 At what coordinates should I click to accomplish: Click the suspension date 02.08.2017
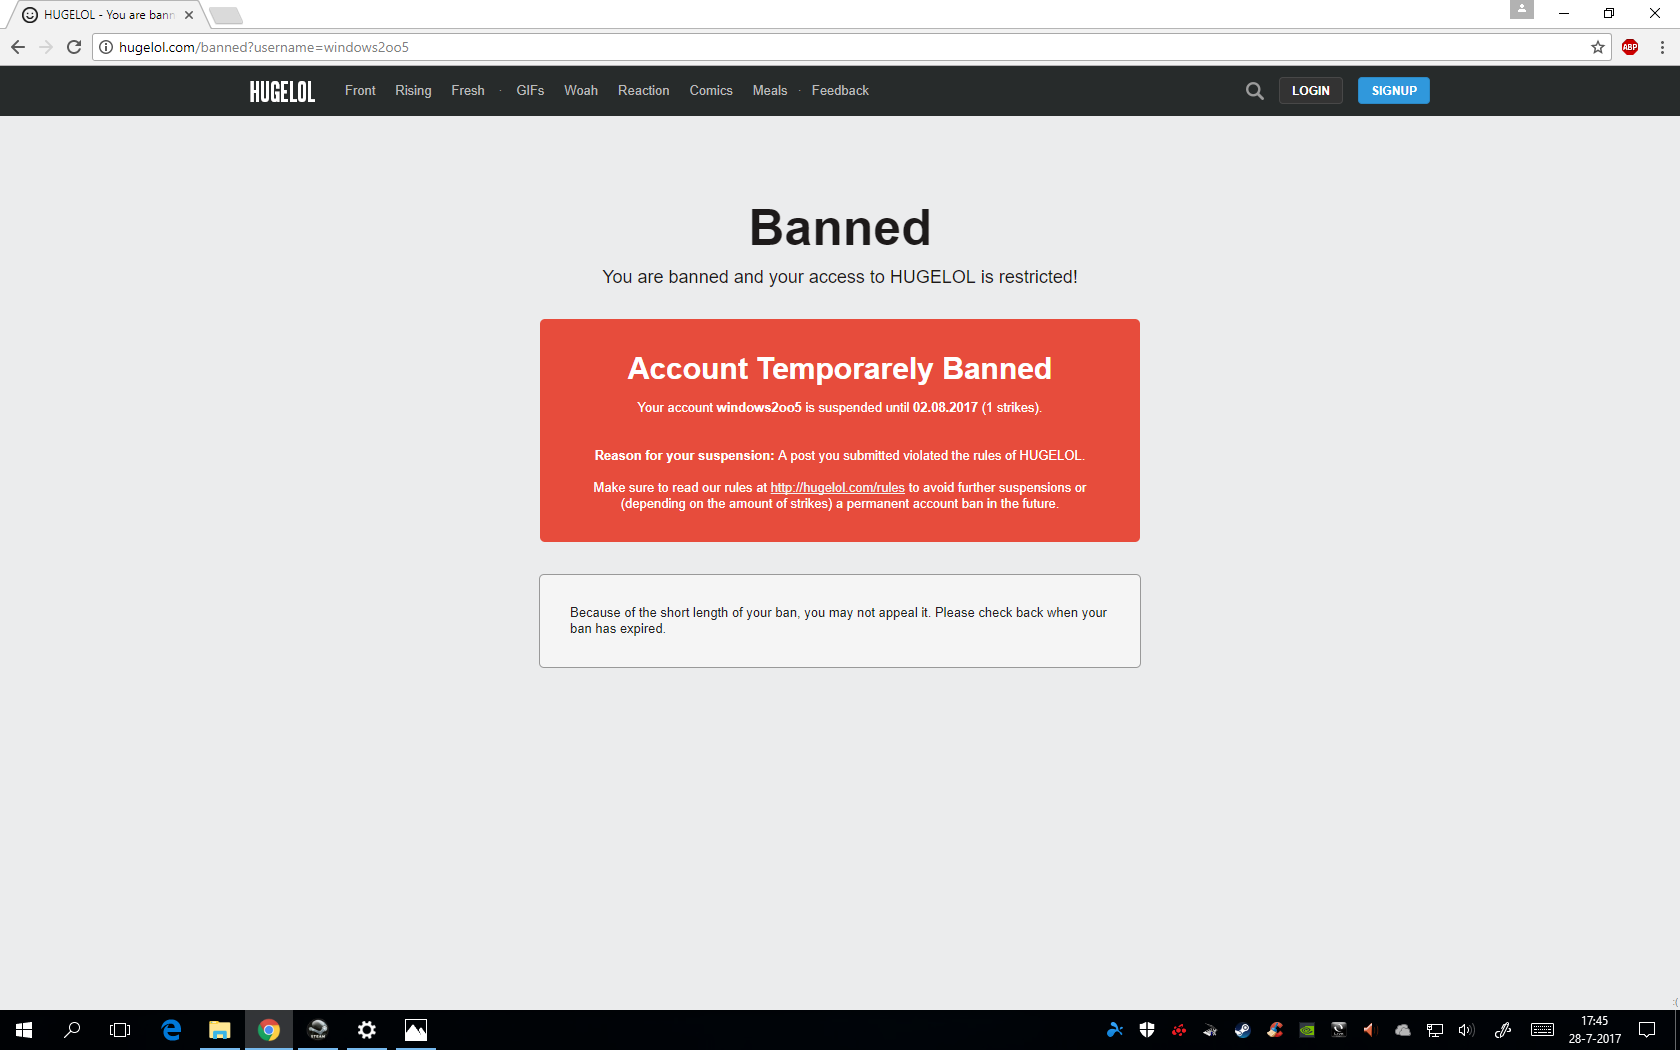(945, 408)
